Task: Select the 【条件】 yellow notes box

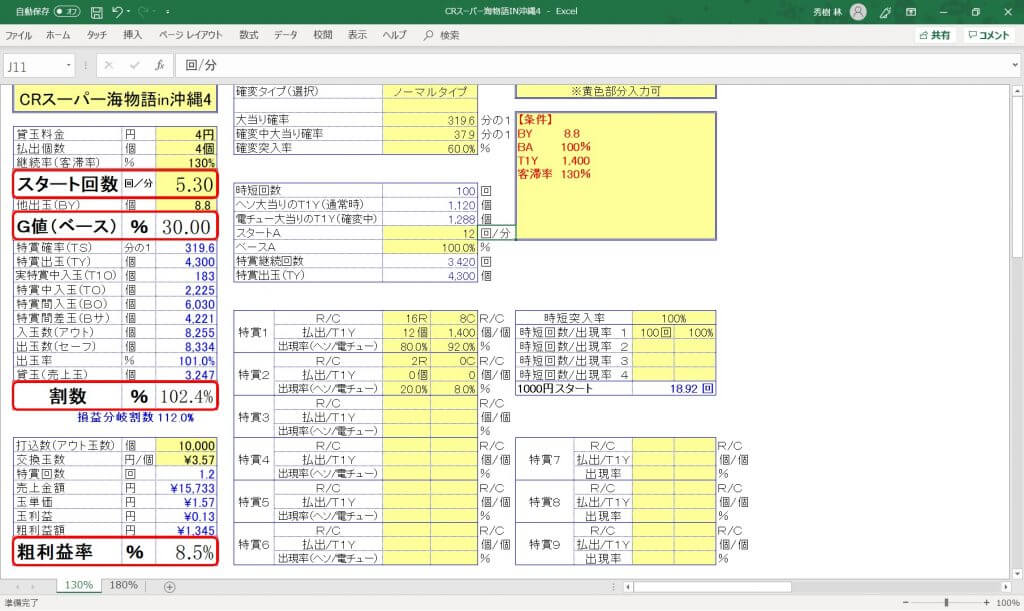Action: pos(616,176)
